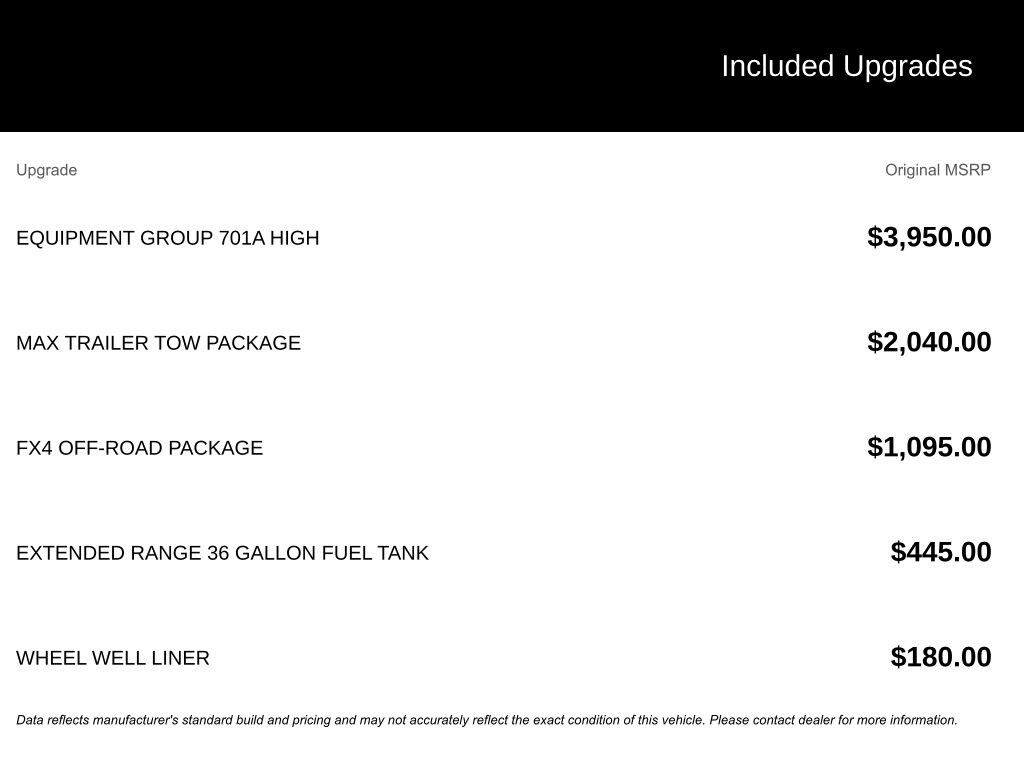Select the Max Trailer Tow Package name
This screenshot has height=768, width=1024.
(158, 343)
